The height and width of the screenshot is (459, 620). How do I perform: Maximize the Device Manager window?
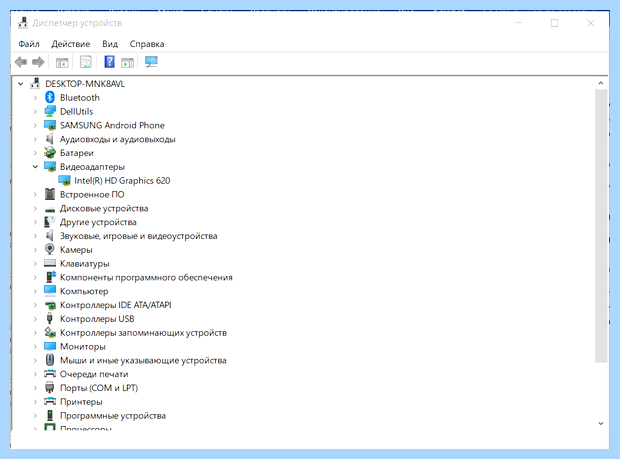[x=554, y=23]
